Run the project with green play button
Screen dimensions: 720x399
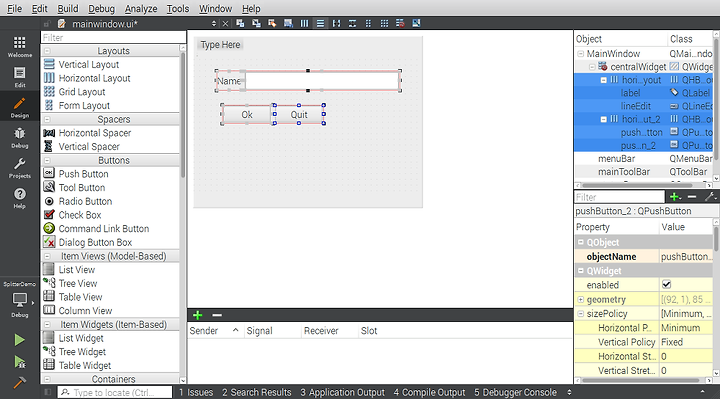(x=19, y=340)
